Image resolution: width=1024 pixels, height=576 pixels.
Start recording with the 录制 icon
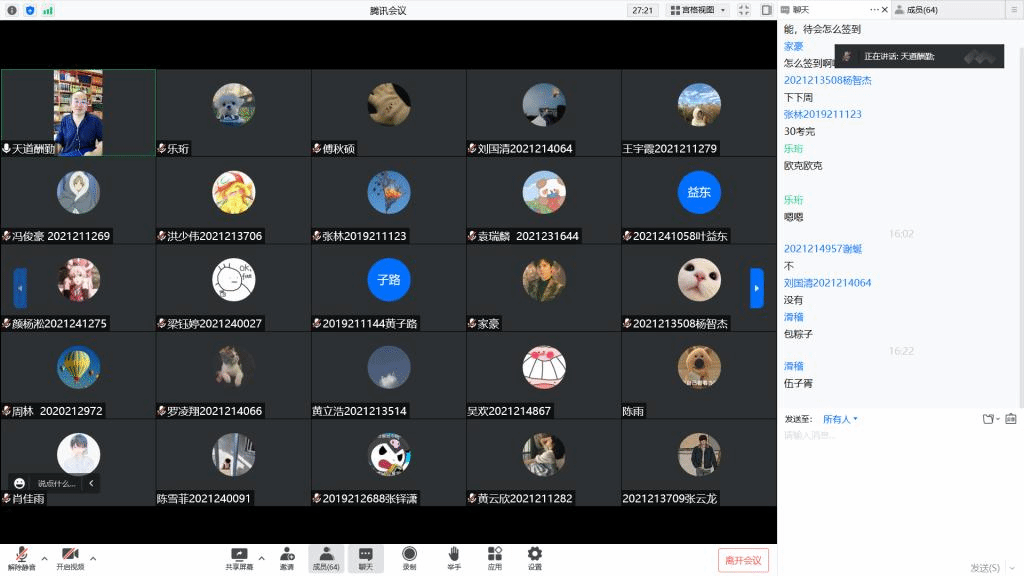click(409, 558)
